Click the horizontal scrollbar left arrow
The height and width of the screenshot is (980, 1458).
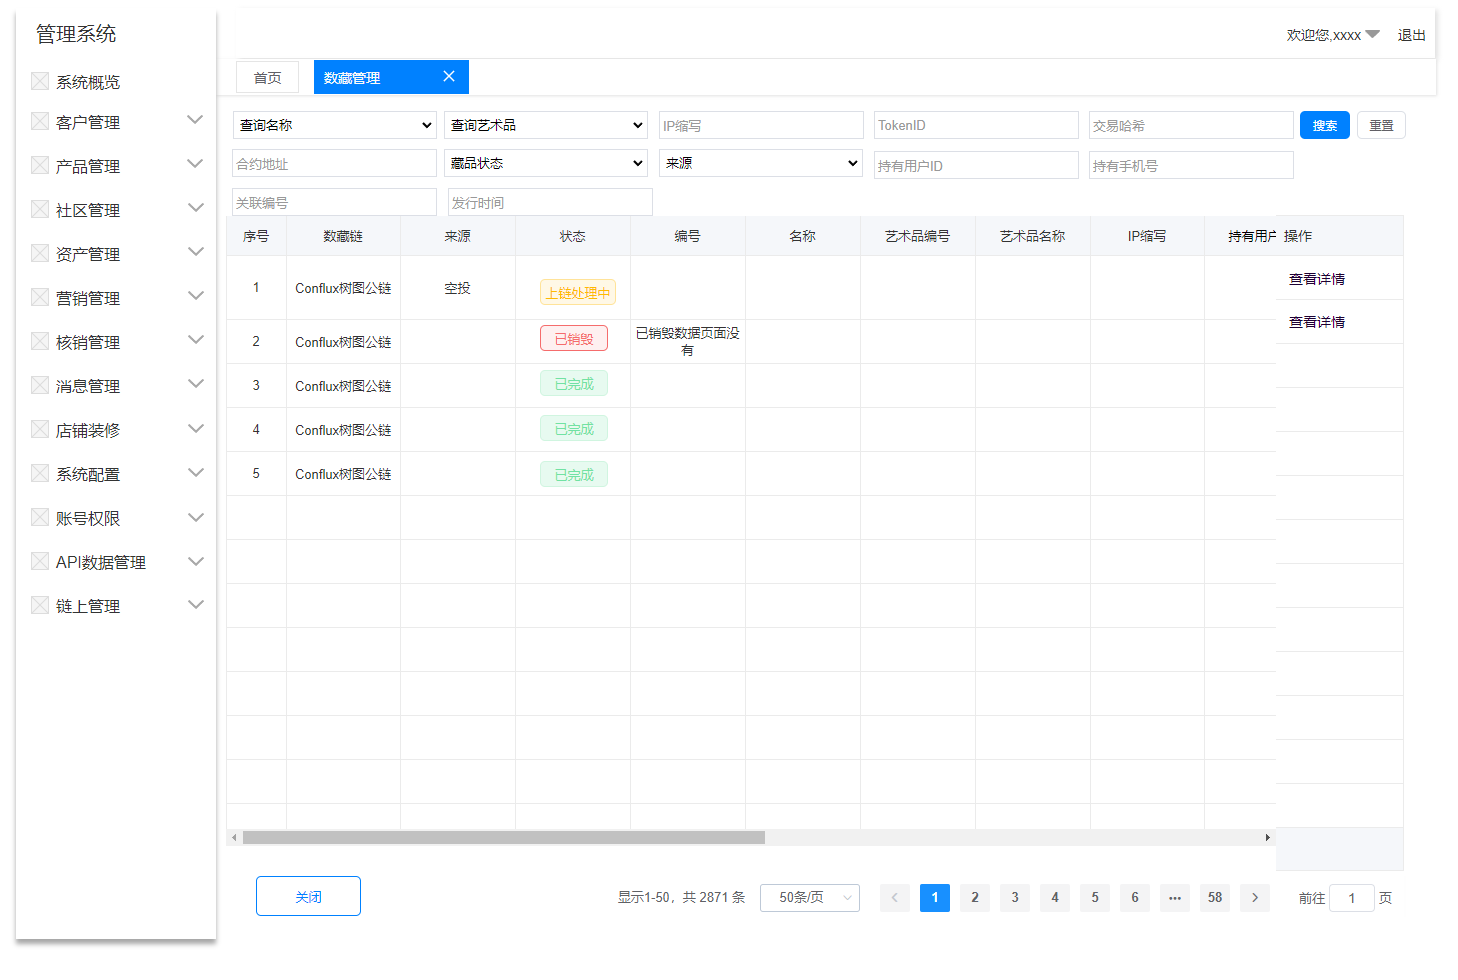click(234, 838)
